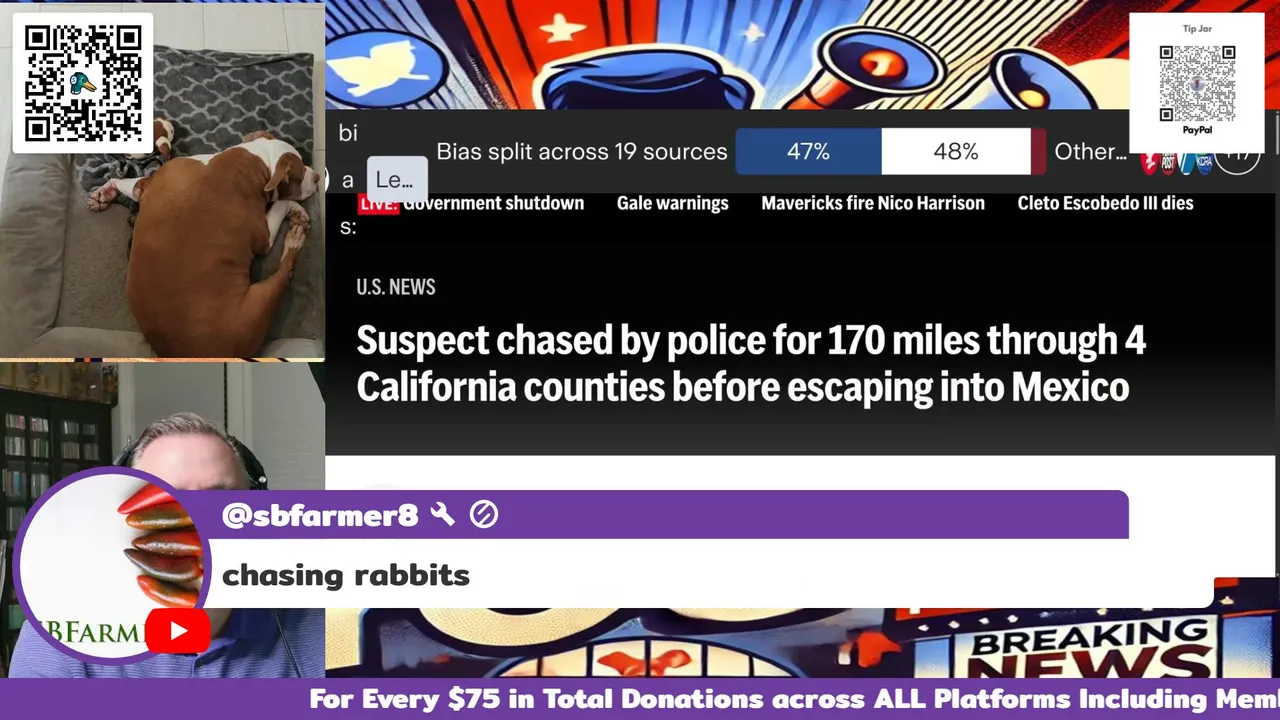
Task: Open Cleto Escobedo III dies topic
Action: coord(1105,203)
